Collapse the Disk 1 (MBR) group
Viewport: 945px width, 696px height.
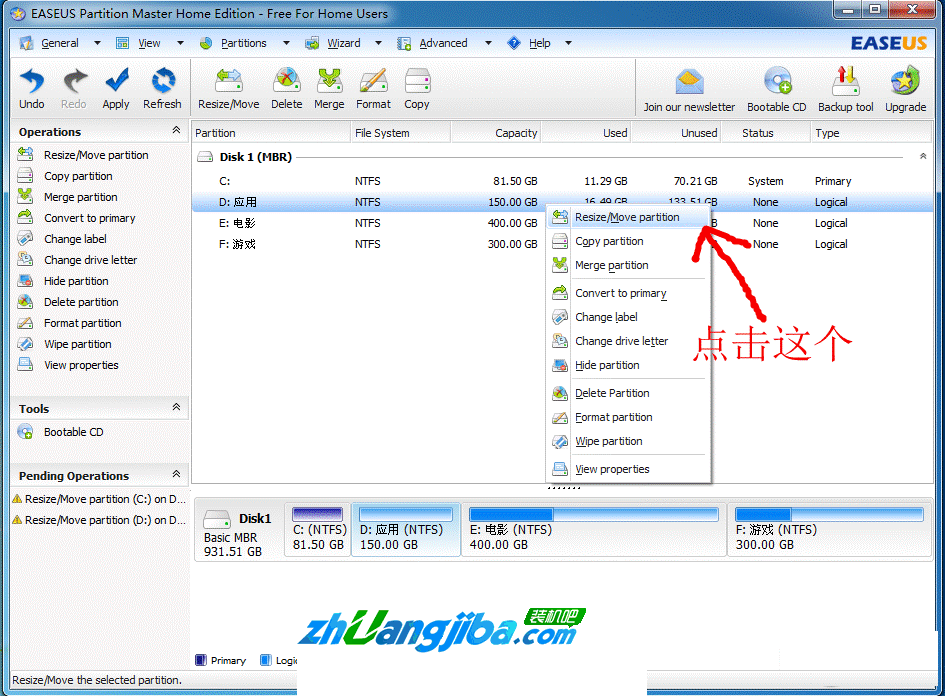point(923,157)
